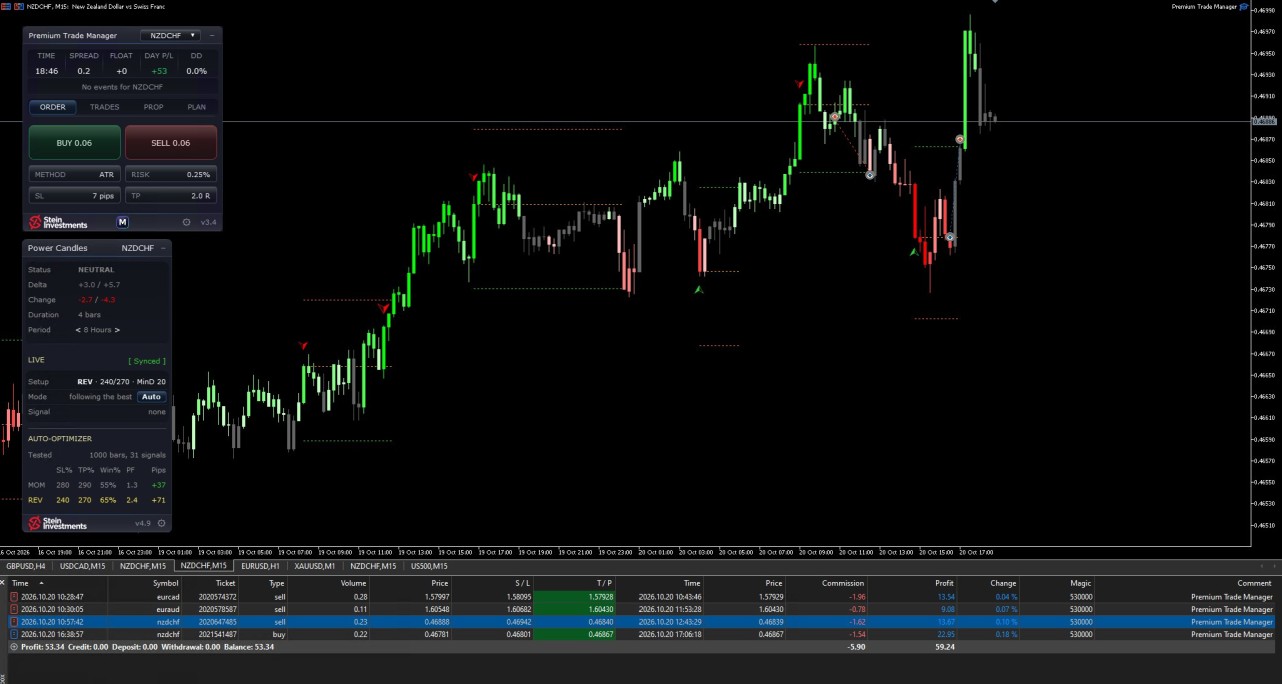Switch to the ORDER tab
This screenshot has height=684, width=1282.
click(53, 107)
